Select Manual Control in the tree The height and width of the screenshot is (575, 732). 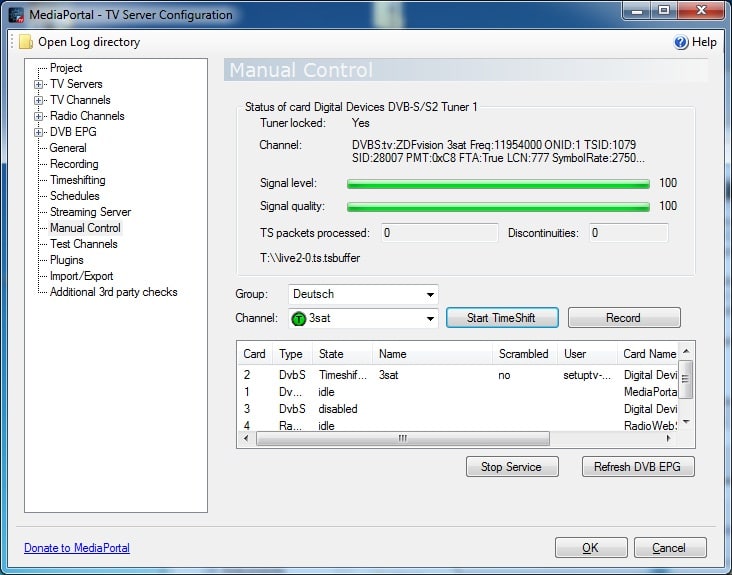pos(85,228)
